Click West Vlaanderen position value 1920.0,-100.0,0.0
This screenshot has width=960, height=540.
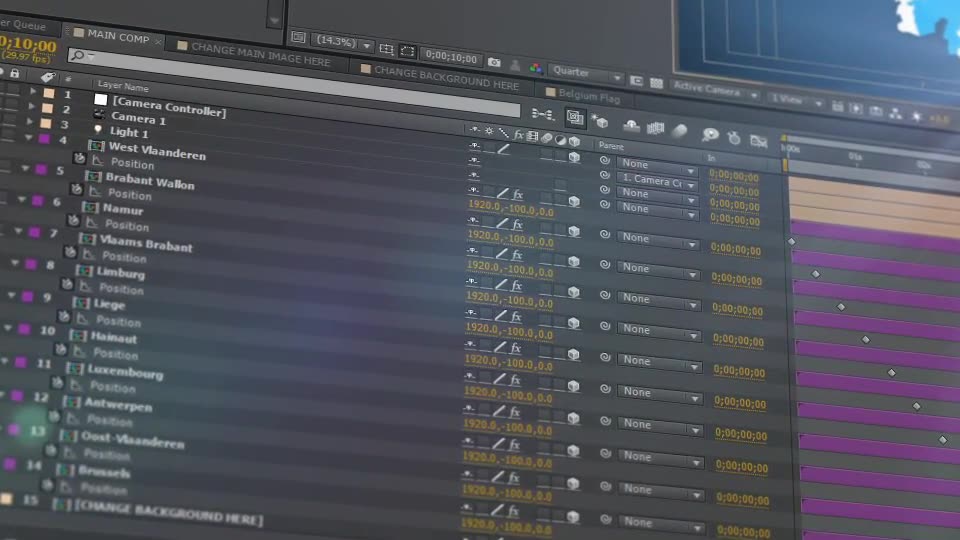[510, 208]
